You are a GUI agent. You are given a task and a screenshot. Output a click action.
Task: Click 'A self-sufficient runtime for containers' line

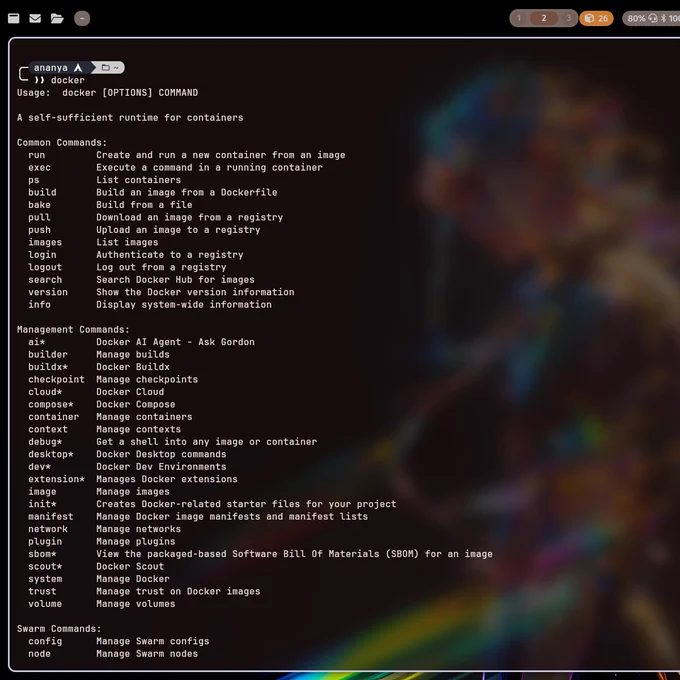(x=130, y=118)
